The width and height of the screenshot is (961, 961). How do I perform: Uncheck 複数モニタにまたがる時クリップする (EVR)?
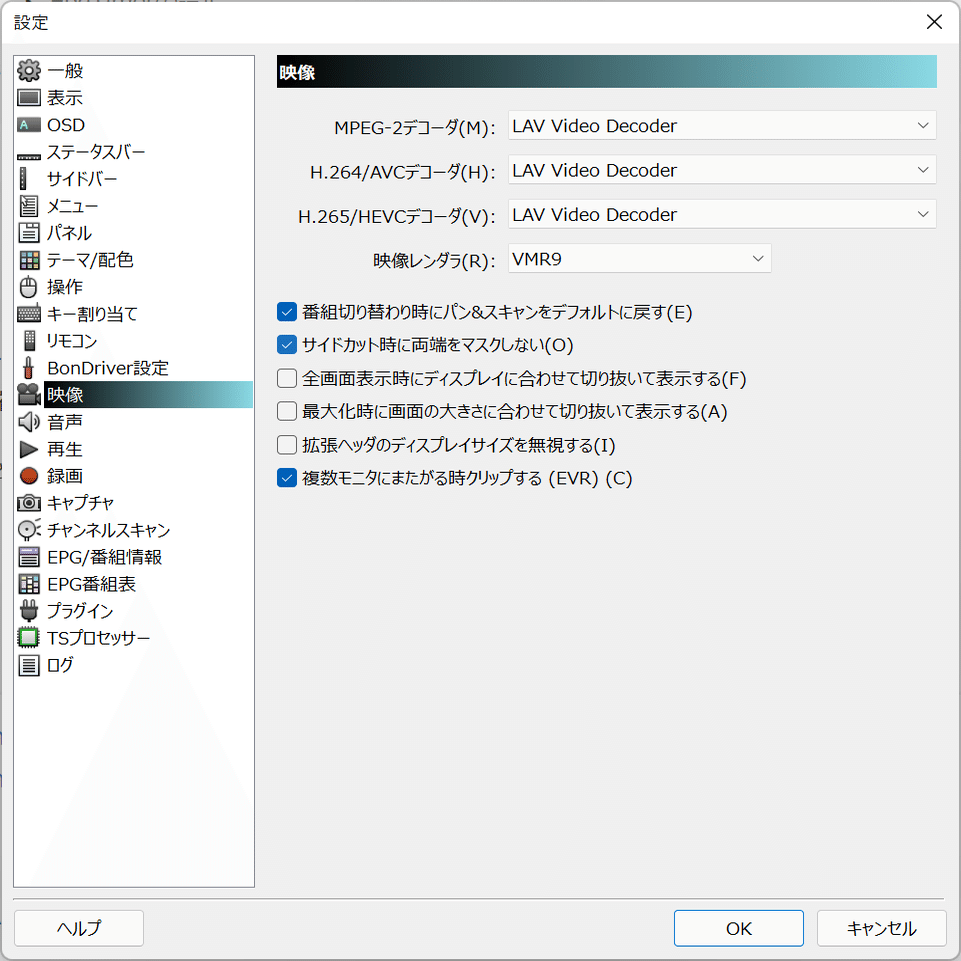287,477
